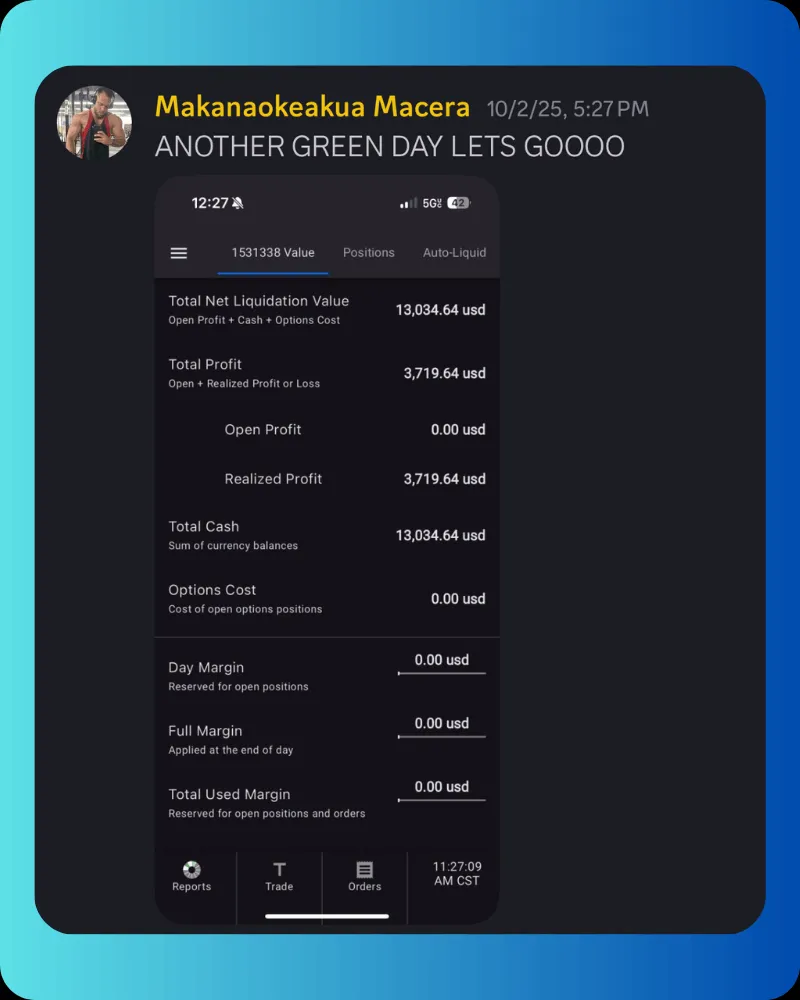Open the Reports pie-chart icon
Viewport: 800px width, 1000px height.
(191, 870)
